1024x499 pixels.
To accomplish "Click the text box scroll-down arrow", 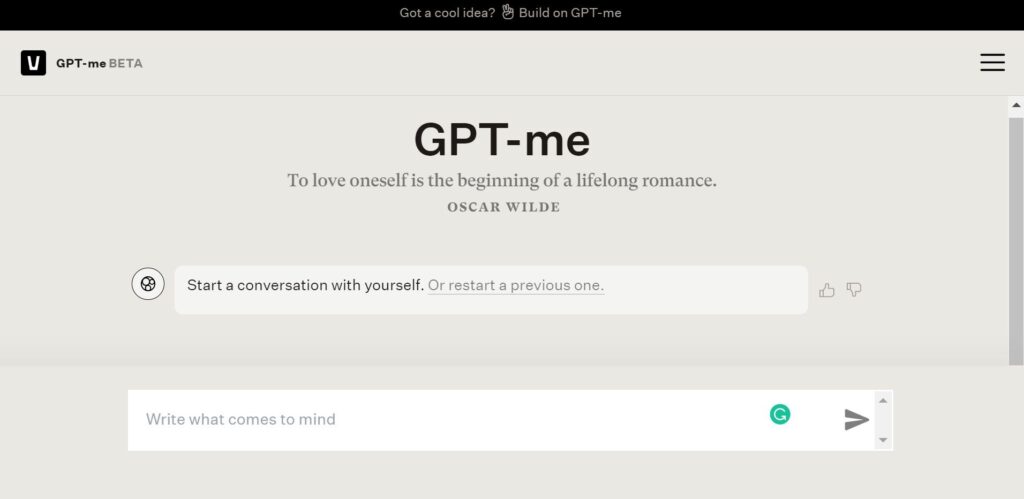I will [882, 440].
